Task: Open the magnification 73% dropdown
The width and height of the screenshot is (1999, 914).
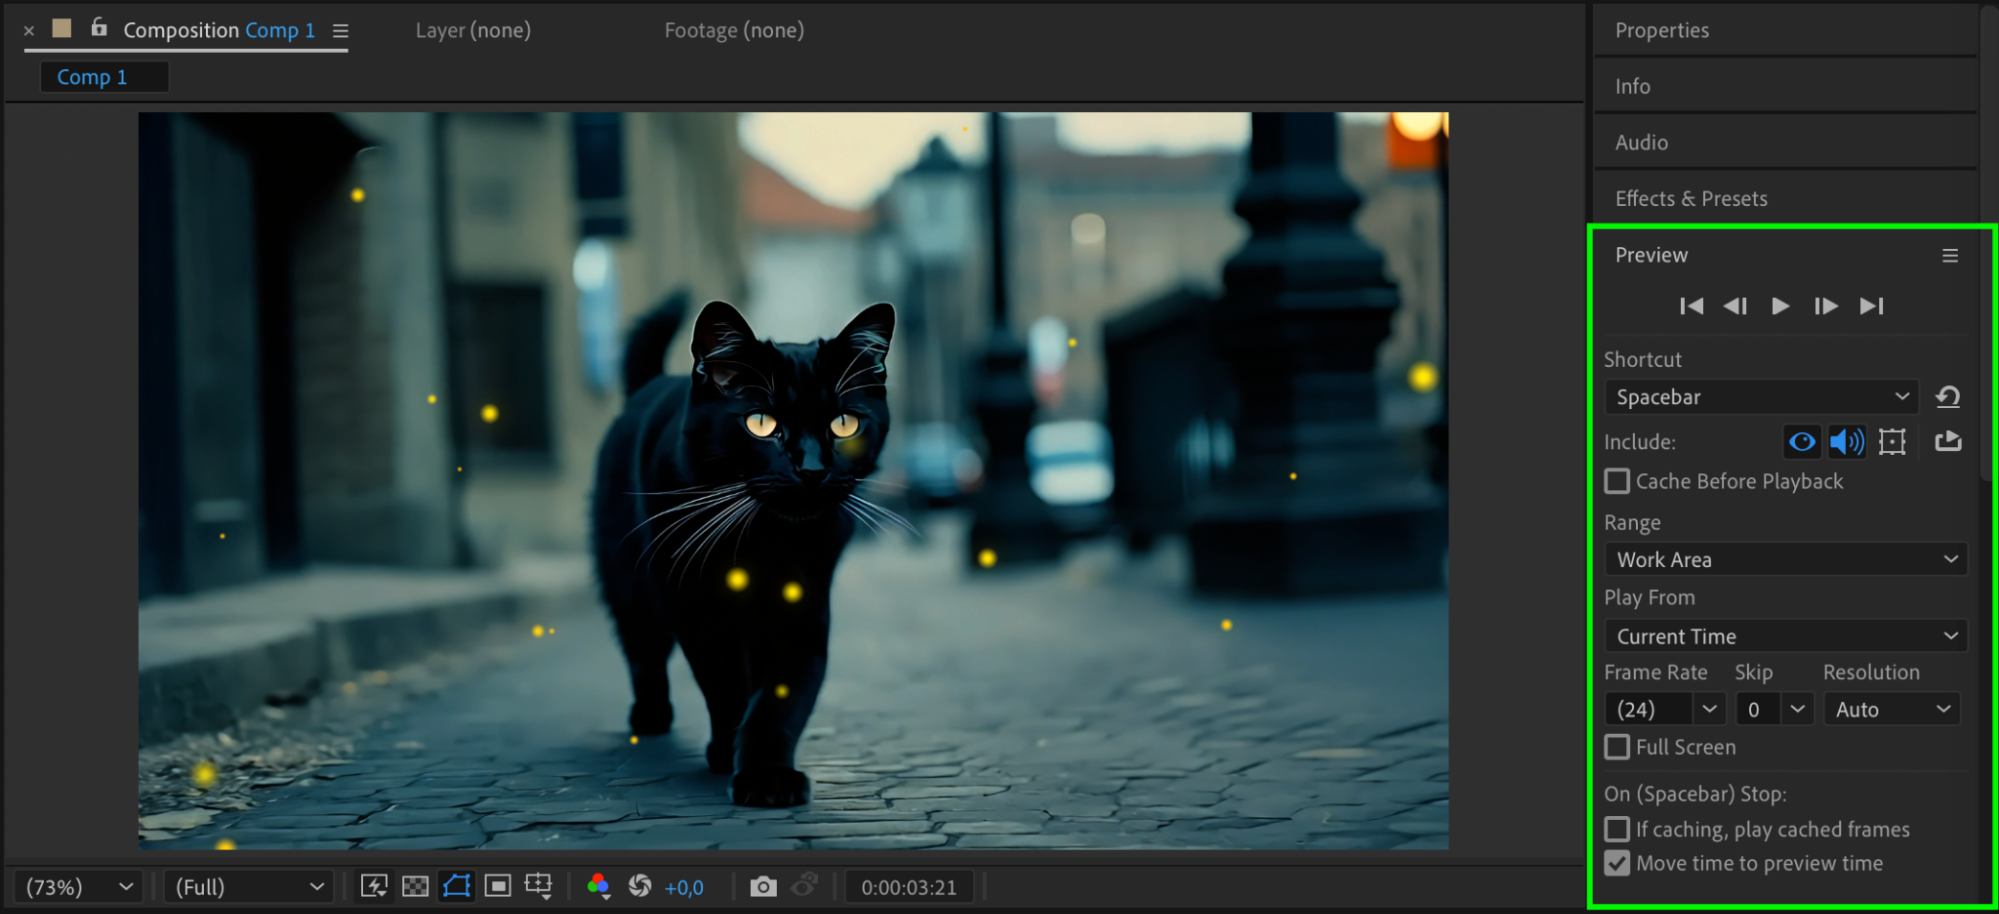Action: point(79,887)
